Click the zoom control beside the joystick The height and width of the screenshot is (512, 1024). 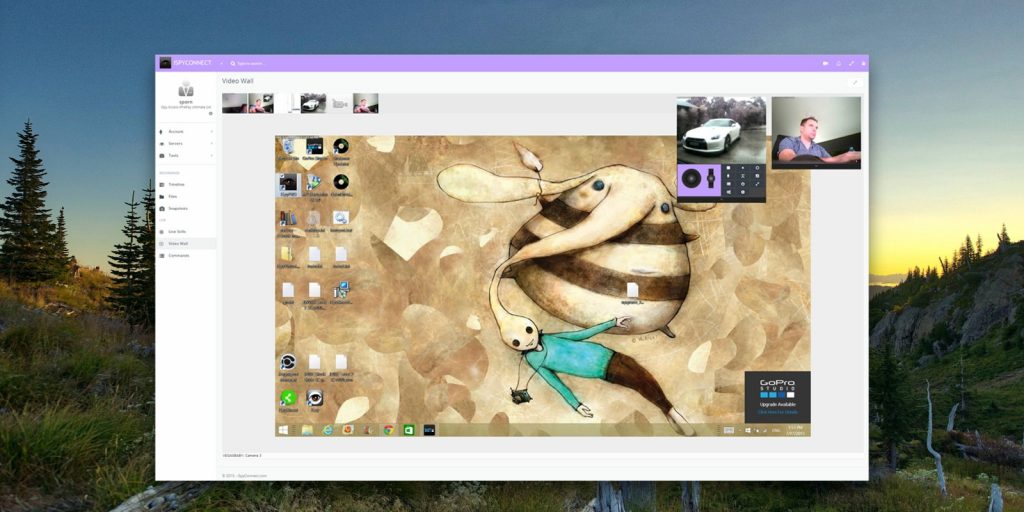coord(711,178)
